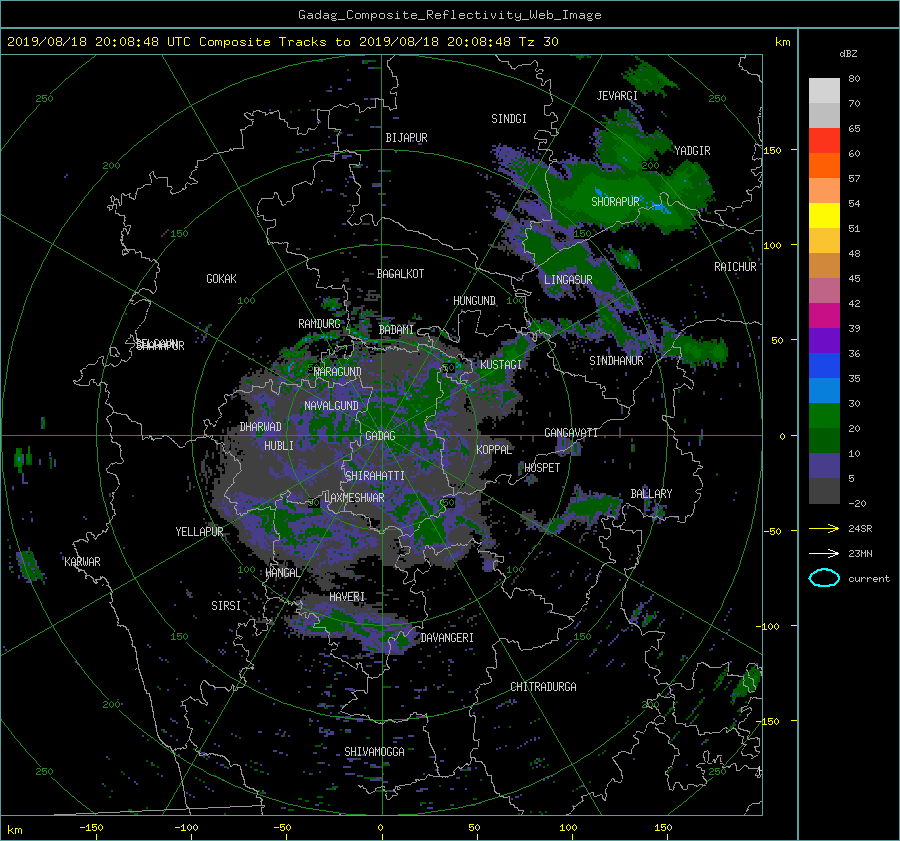Click the GANGAVATI city label

(571, 432)
